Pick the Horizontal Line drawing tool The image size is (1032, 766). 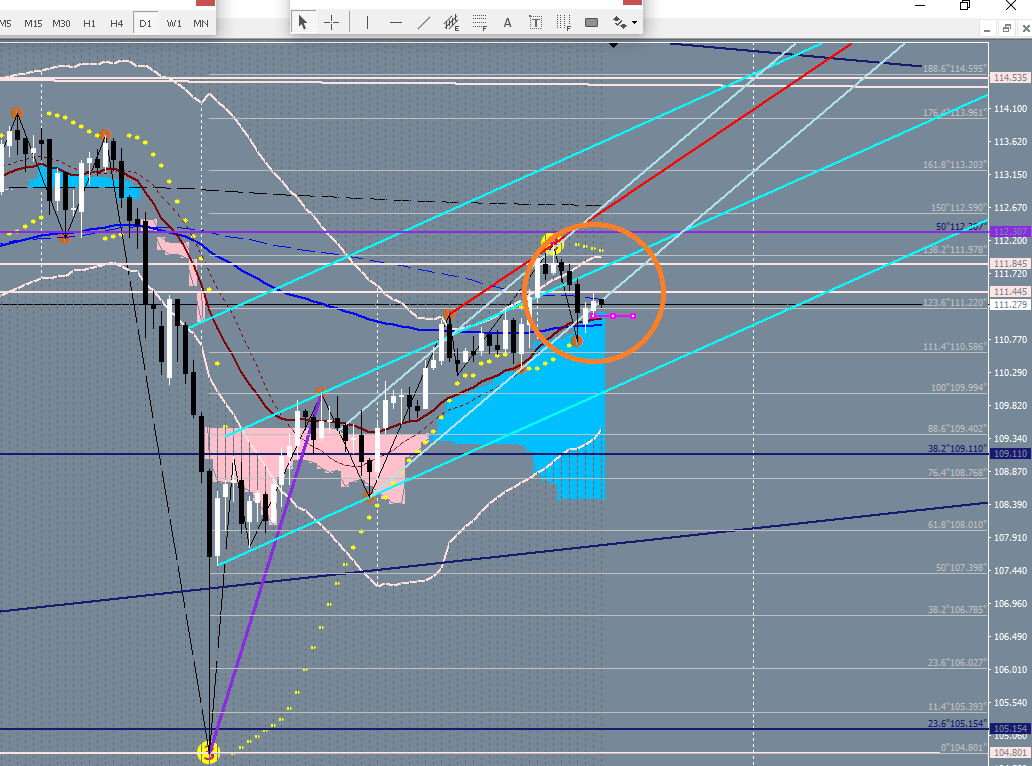396,22
